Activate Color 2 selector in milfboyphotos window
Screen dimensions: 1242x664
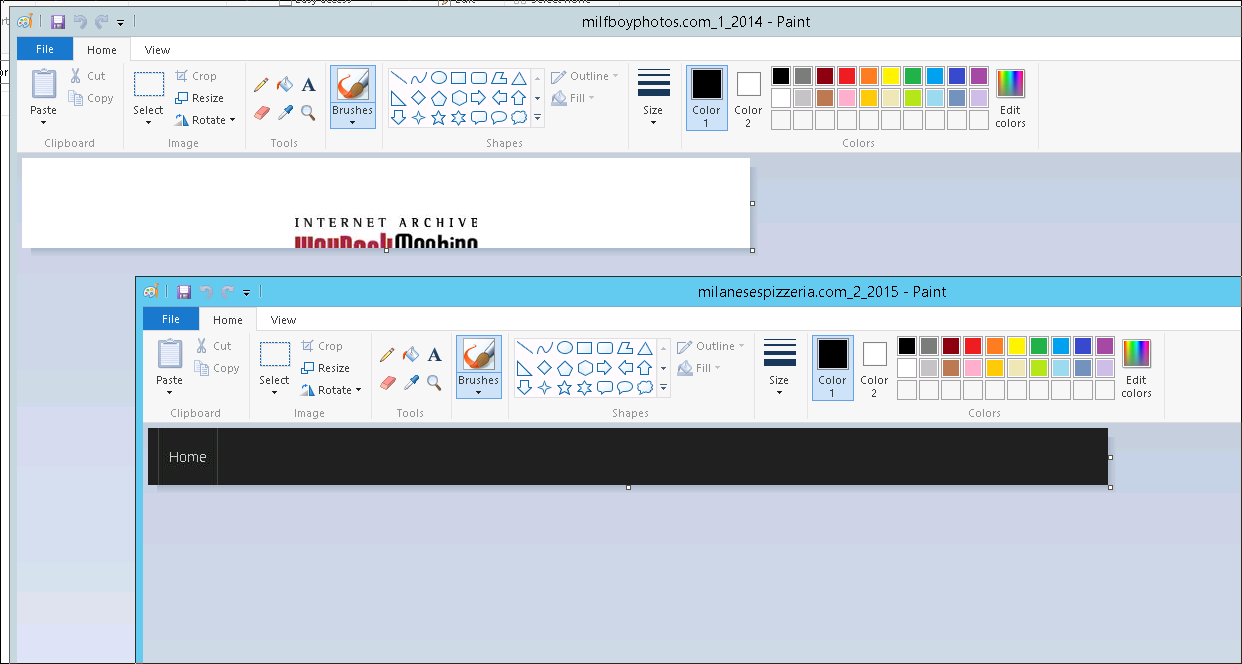748,98
